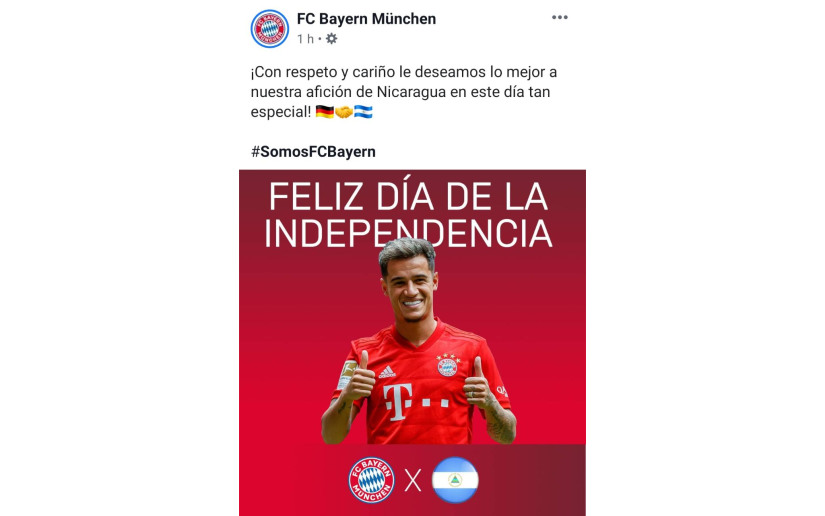The width and height of the screenshot is (825, 516).
Task: Click the word 'INDEPENDENCIA' in the image
Action: 408,233
